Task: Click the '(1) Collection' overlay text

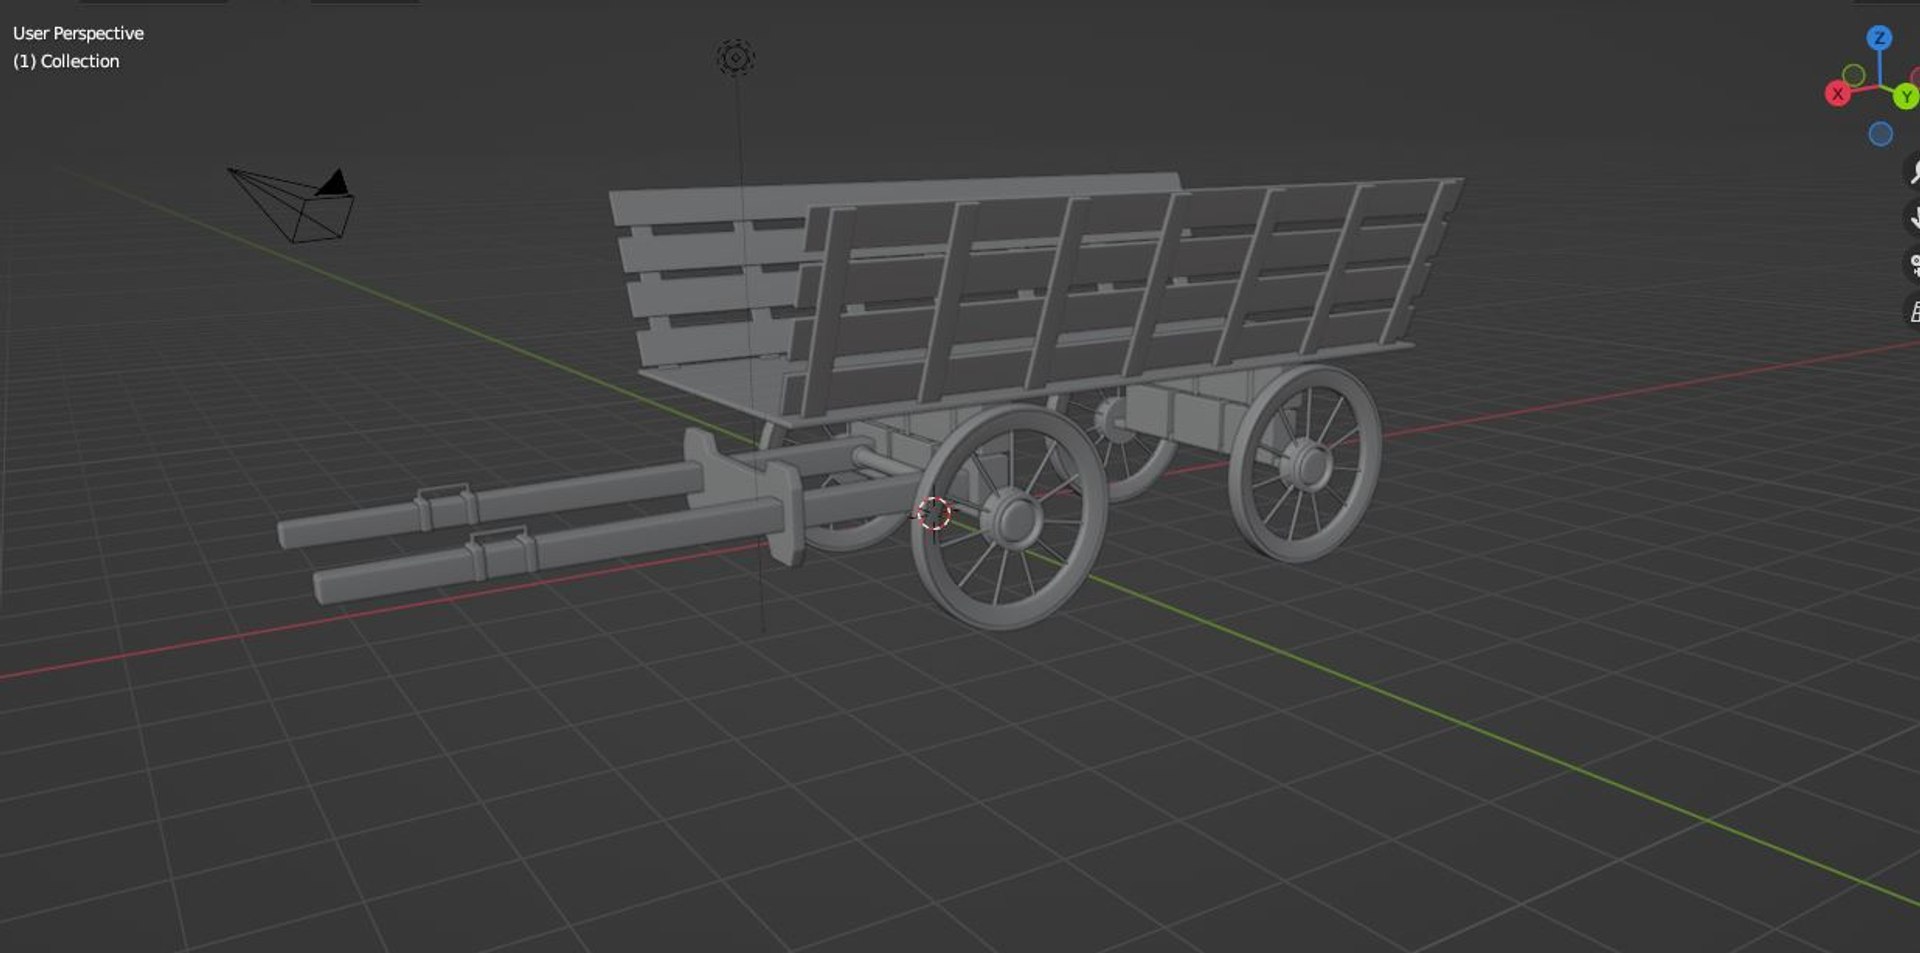Action: pyautogui.click(x=66, y=61)
